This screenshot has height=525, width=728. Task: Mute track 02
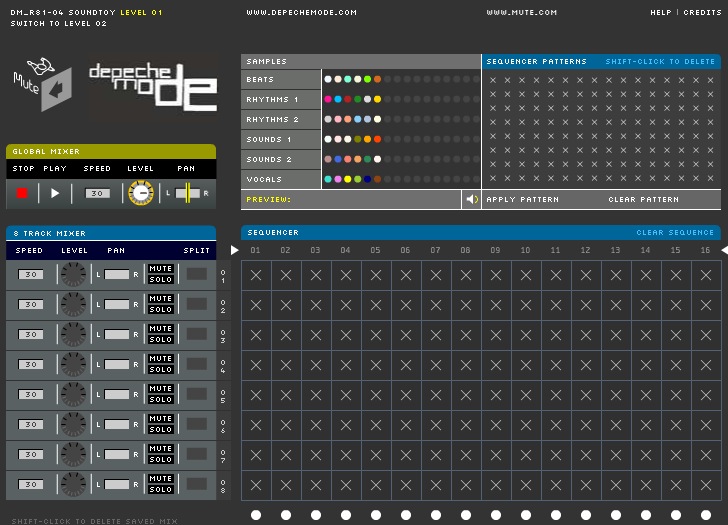pos(161,298)
